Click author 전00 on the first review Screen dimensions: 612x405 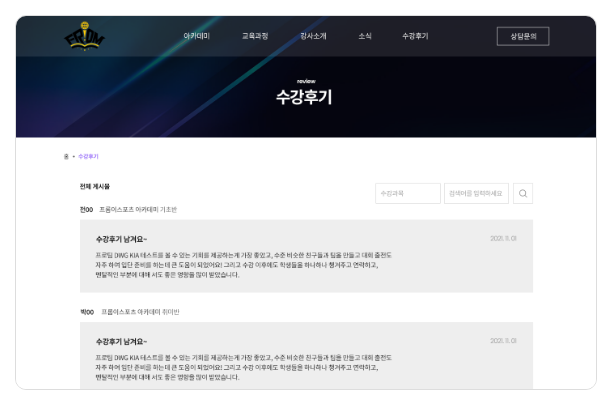click(x=86, y=210)
